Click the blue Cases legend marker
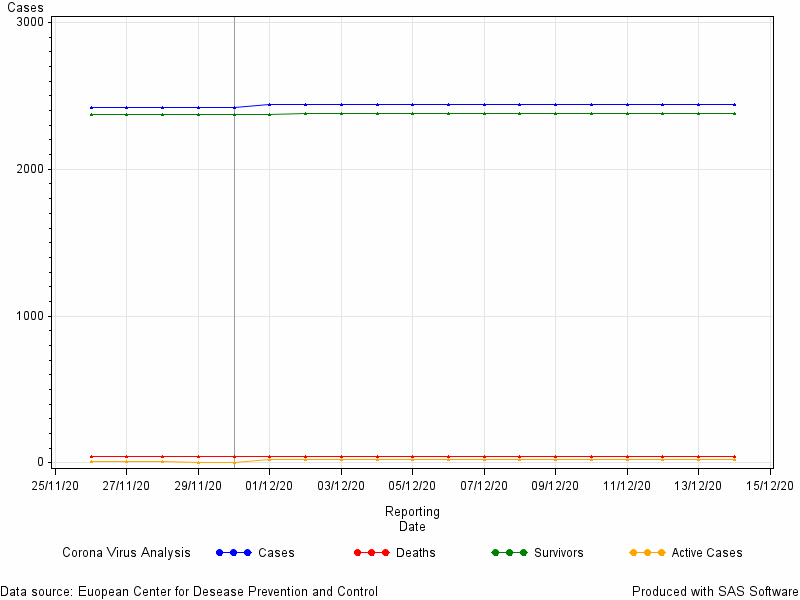 234,553
